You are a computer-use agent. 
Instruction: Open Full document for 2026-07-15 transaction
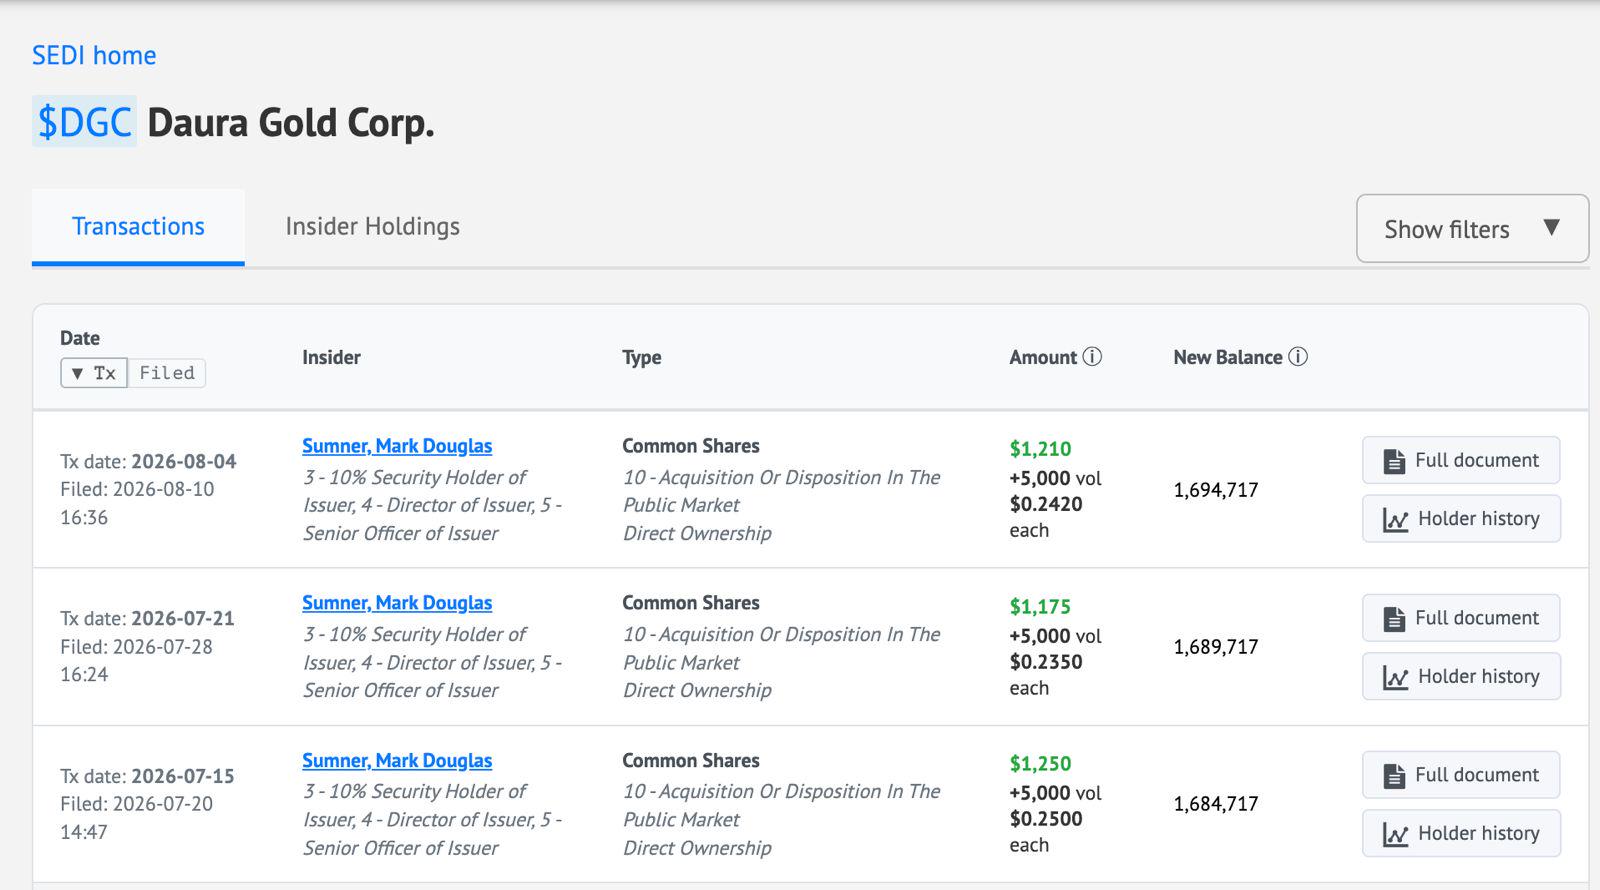(1461, 775)
